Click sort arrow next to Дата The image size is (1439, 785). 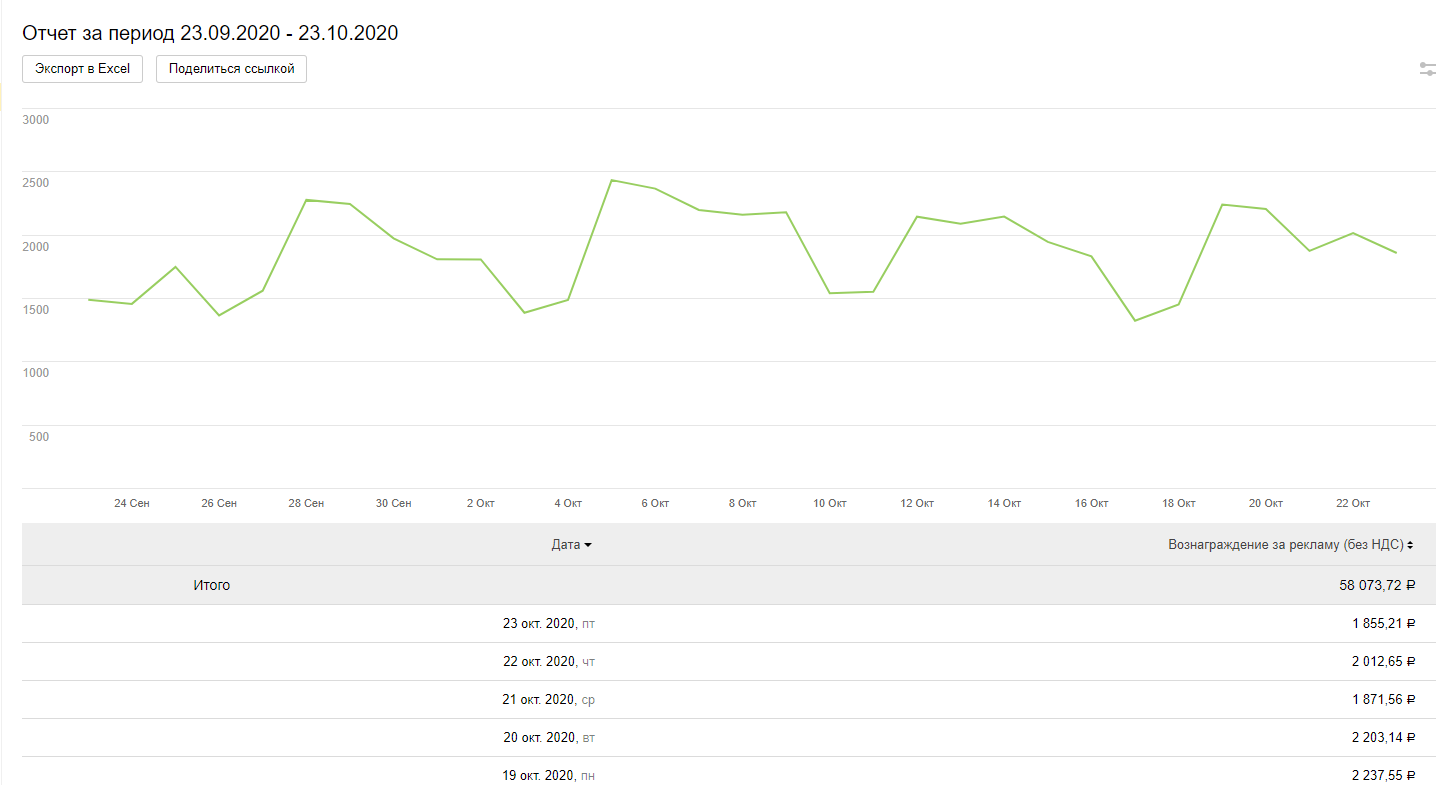tap(588, 546)
